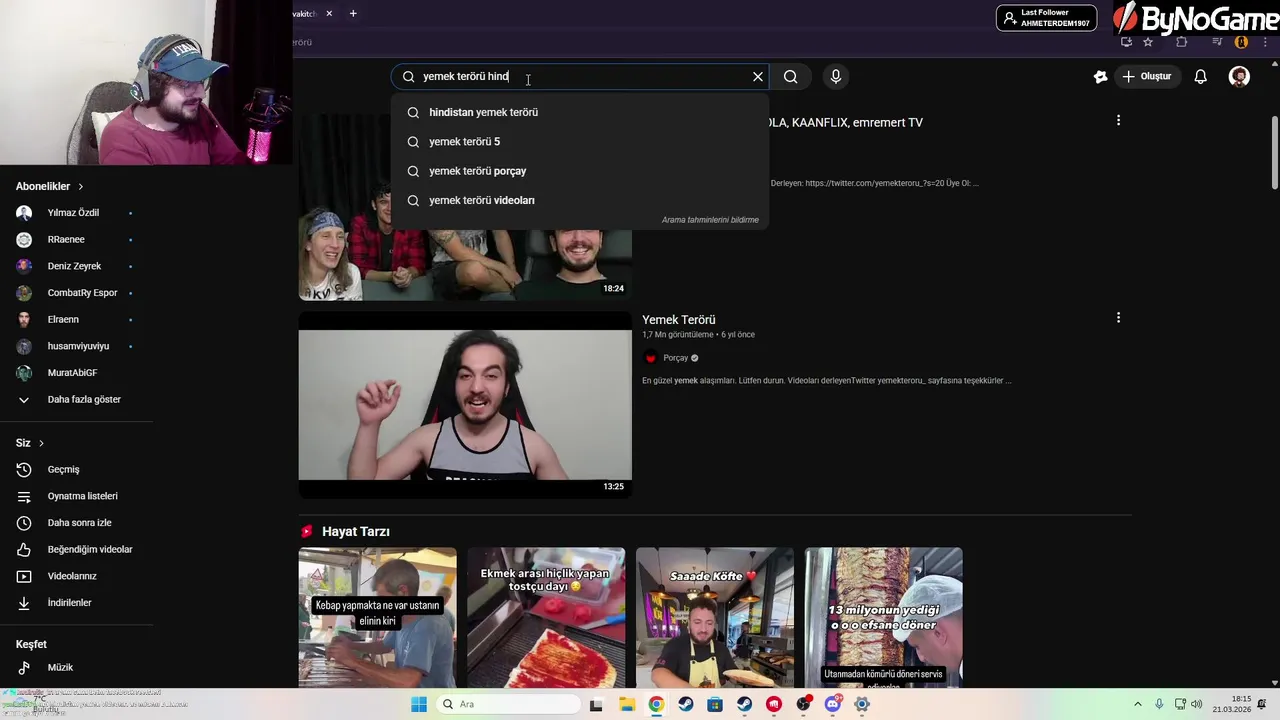
Task: Open İndirilenler downloads
Action: pyautogui.click(x=69, y=603)
